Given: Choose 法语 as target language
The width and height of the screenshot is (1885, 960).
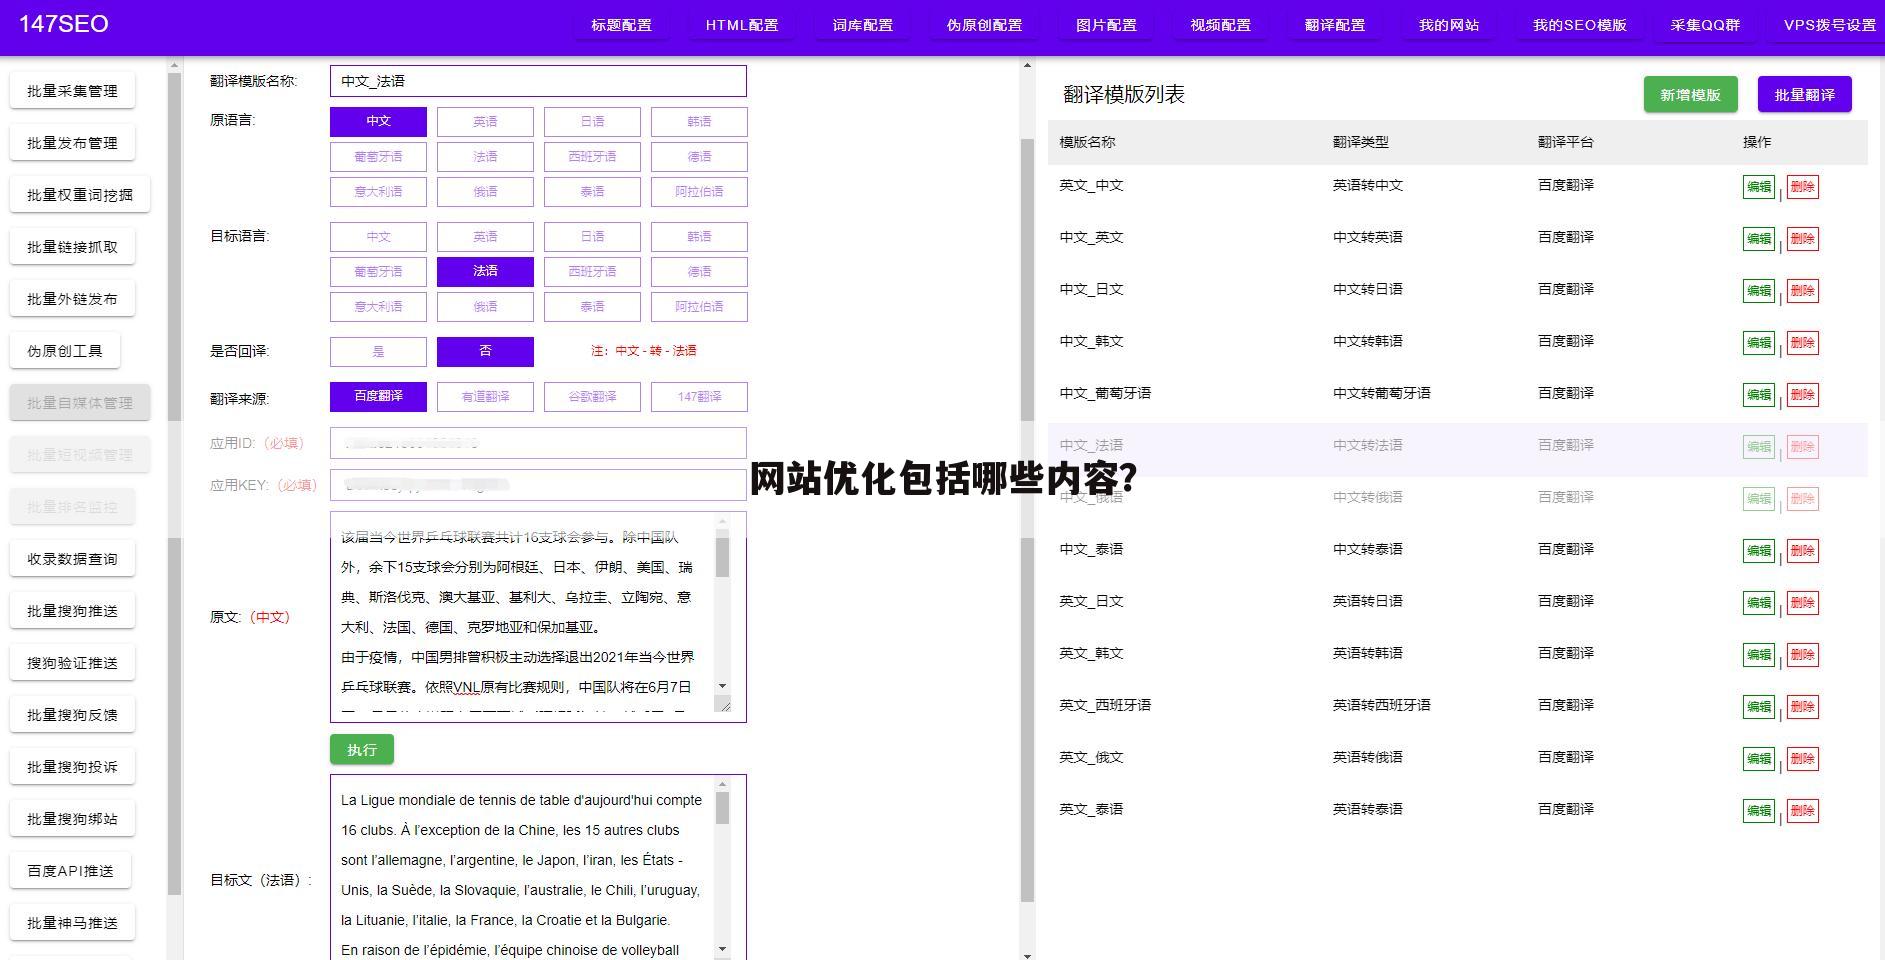Looking at the screenshot, I should (x=485, y=271).
